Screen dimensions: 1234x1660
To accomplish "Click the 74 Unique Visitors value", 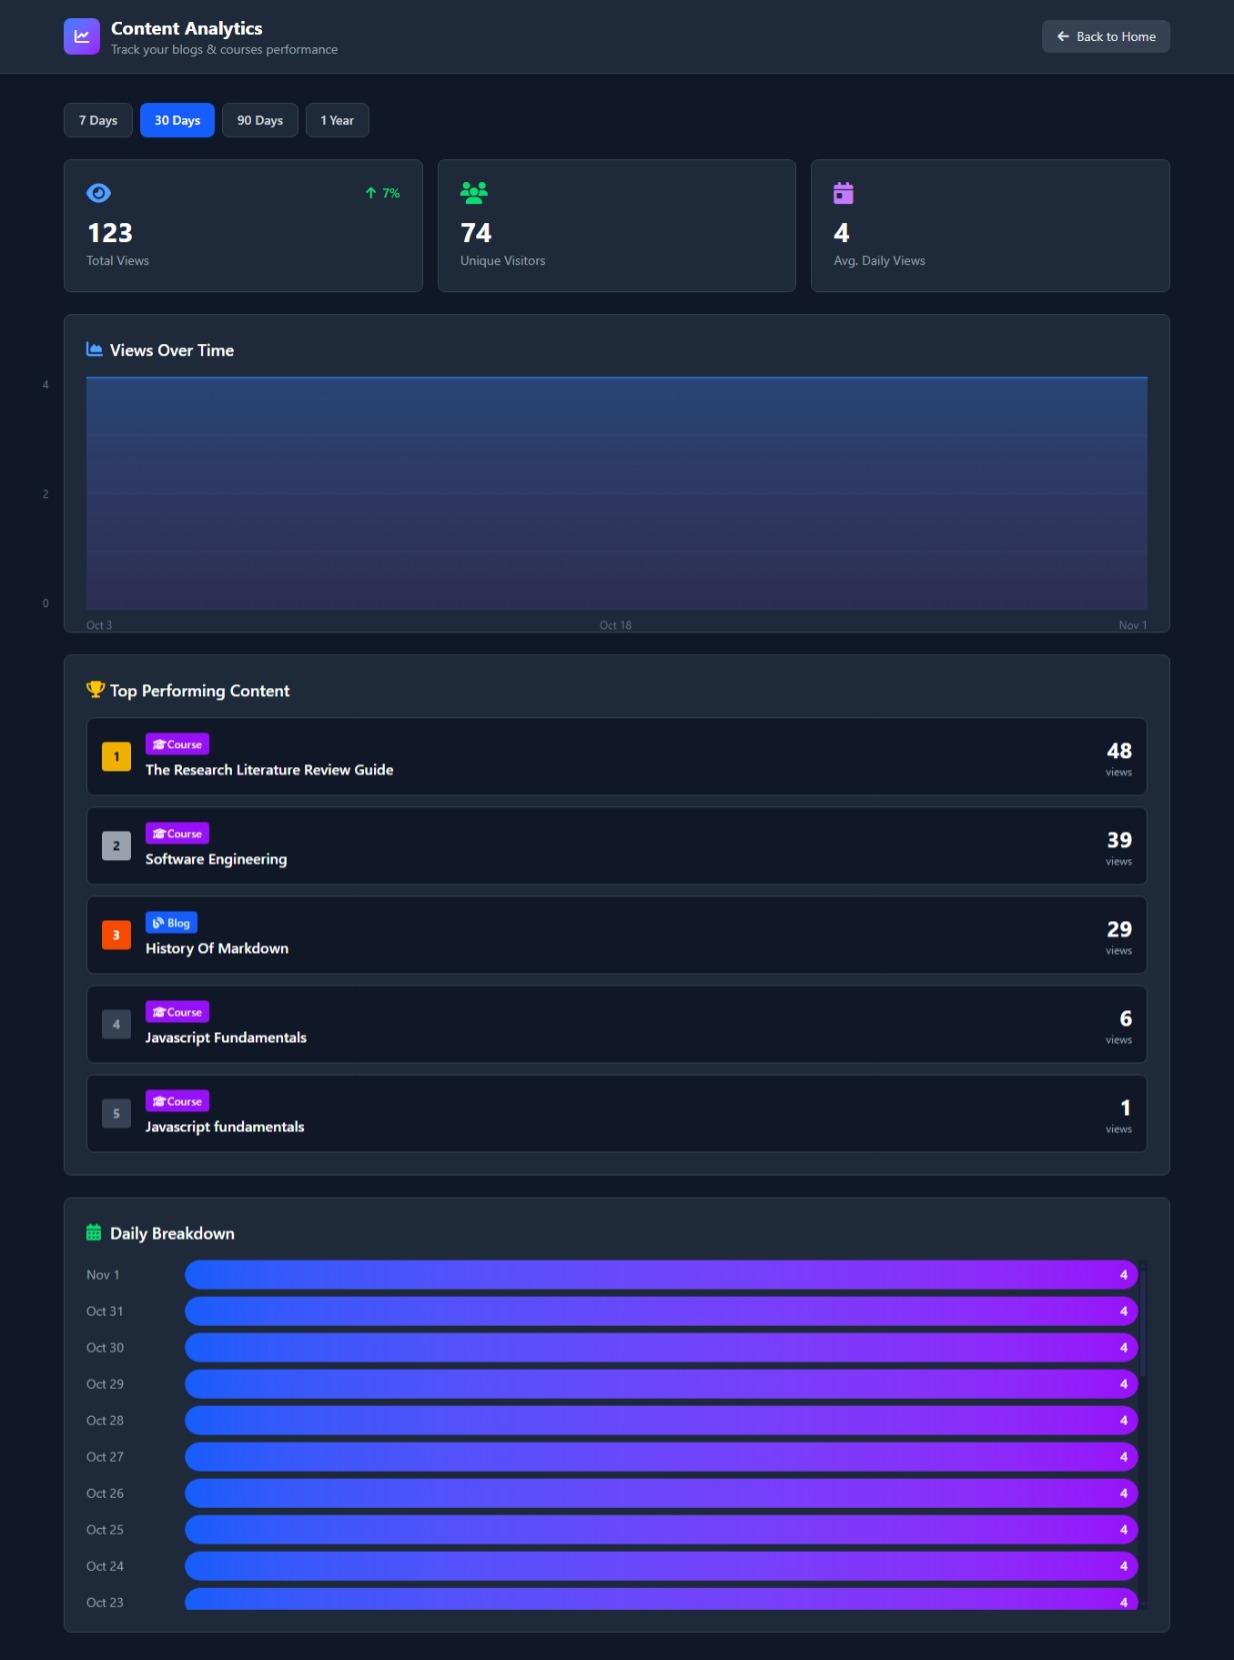I will 476,233.
